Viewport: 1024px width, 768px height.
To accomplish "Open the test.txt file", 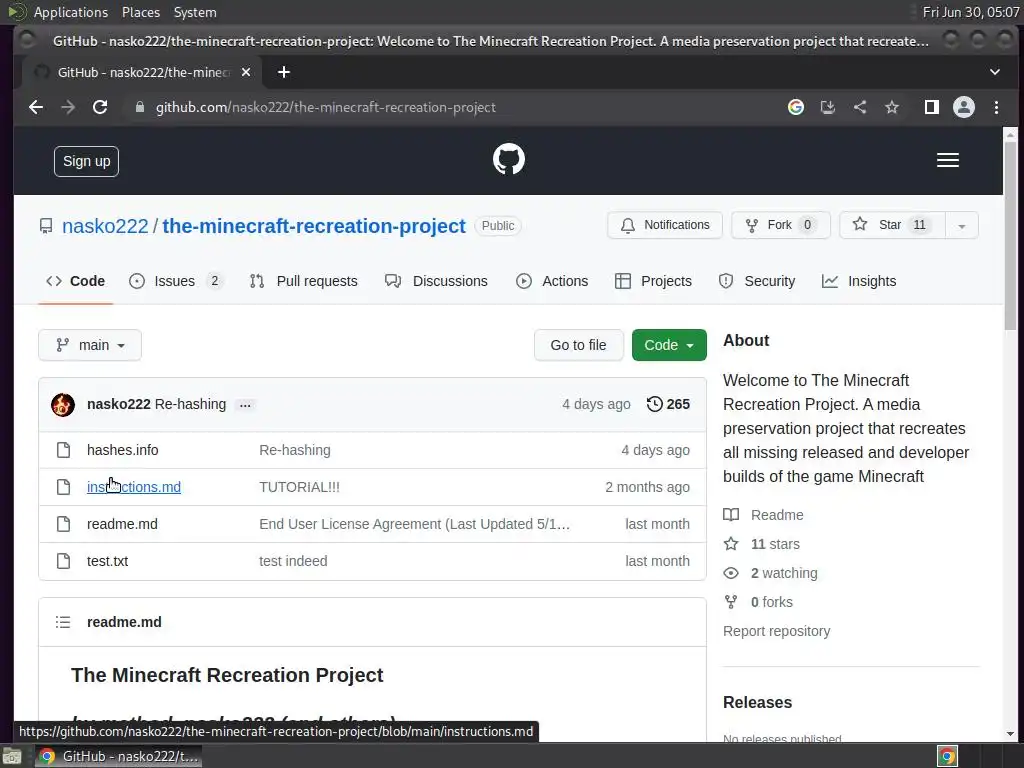I will (x=107, y=562).
